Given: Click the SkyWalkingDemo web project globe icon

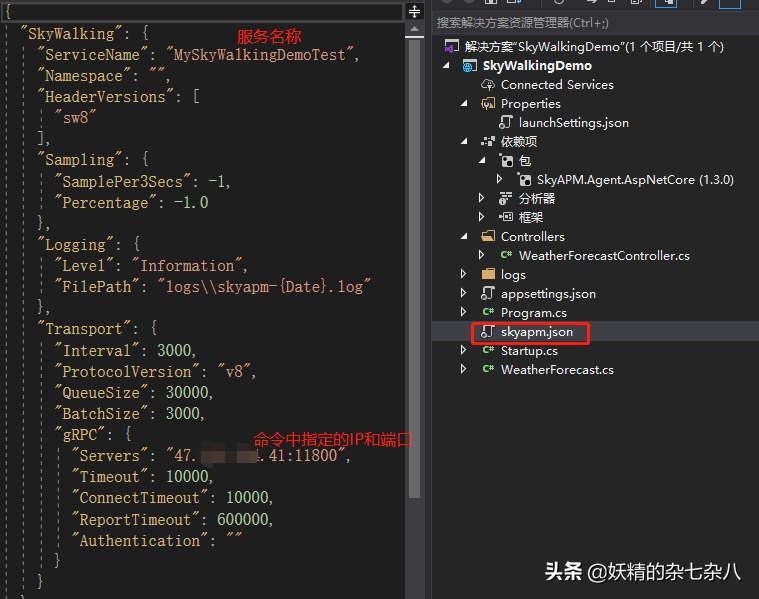Looking at the screenshot, I should pos(470,66).
